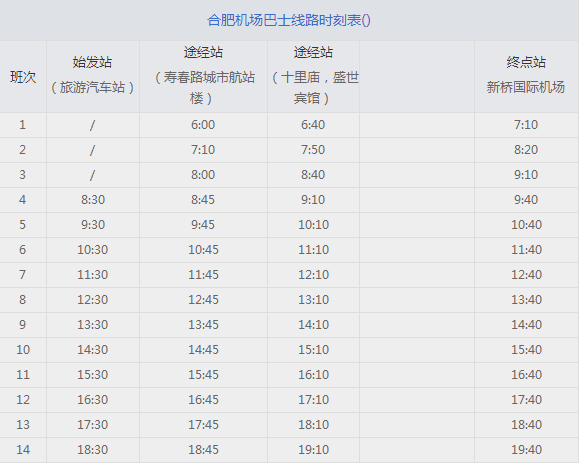
Task: Select the 8:45 time cell
Action: (x=203, y=200)
